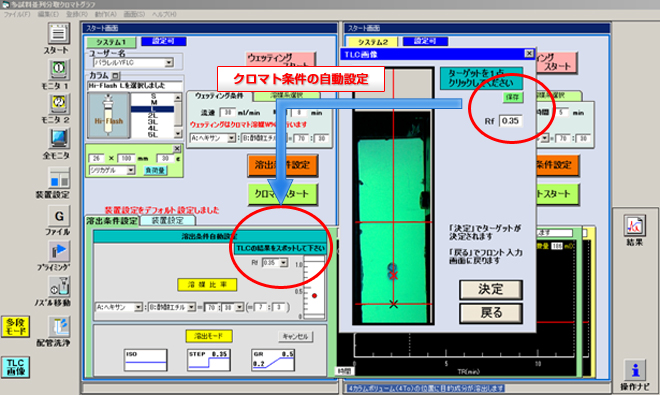
Task: Open the モニタ 2 monitor icon
Action: pos(59,104)
